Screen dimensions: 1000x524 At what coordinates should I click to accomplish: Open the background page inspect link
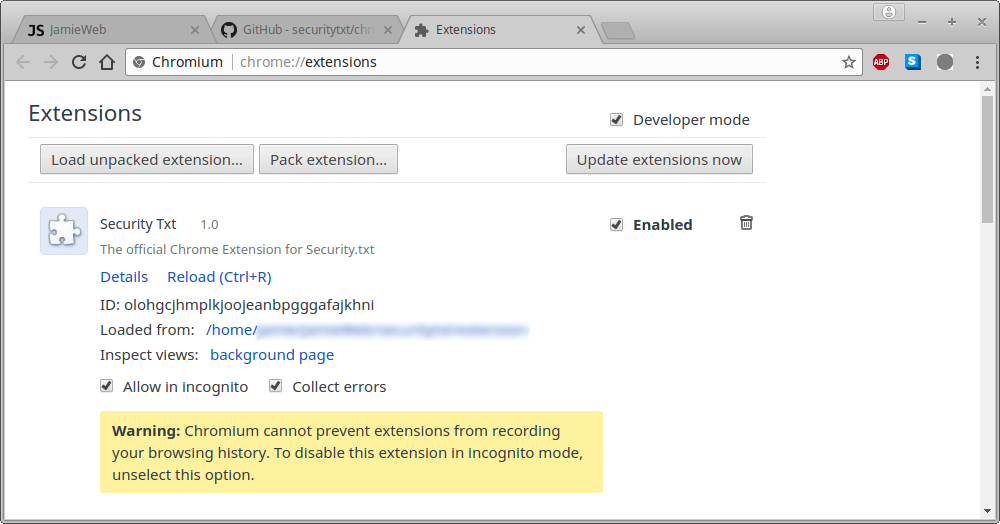tap(272, 355)
